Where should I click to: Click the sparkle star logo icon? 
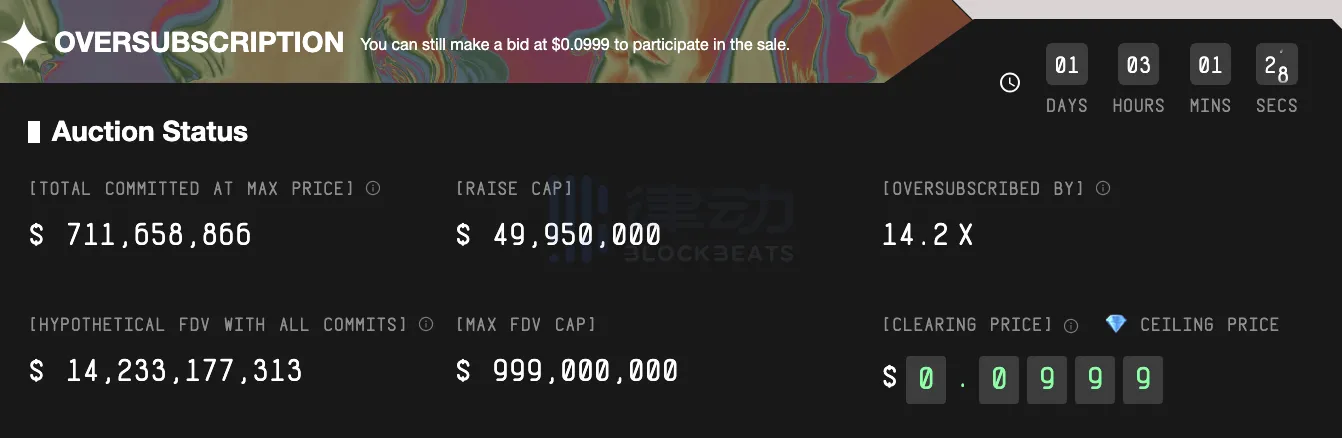23,43
